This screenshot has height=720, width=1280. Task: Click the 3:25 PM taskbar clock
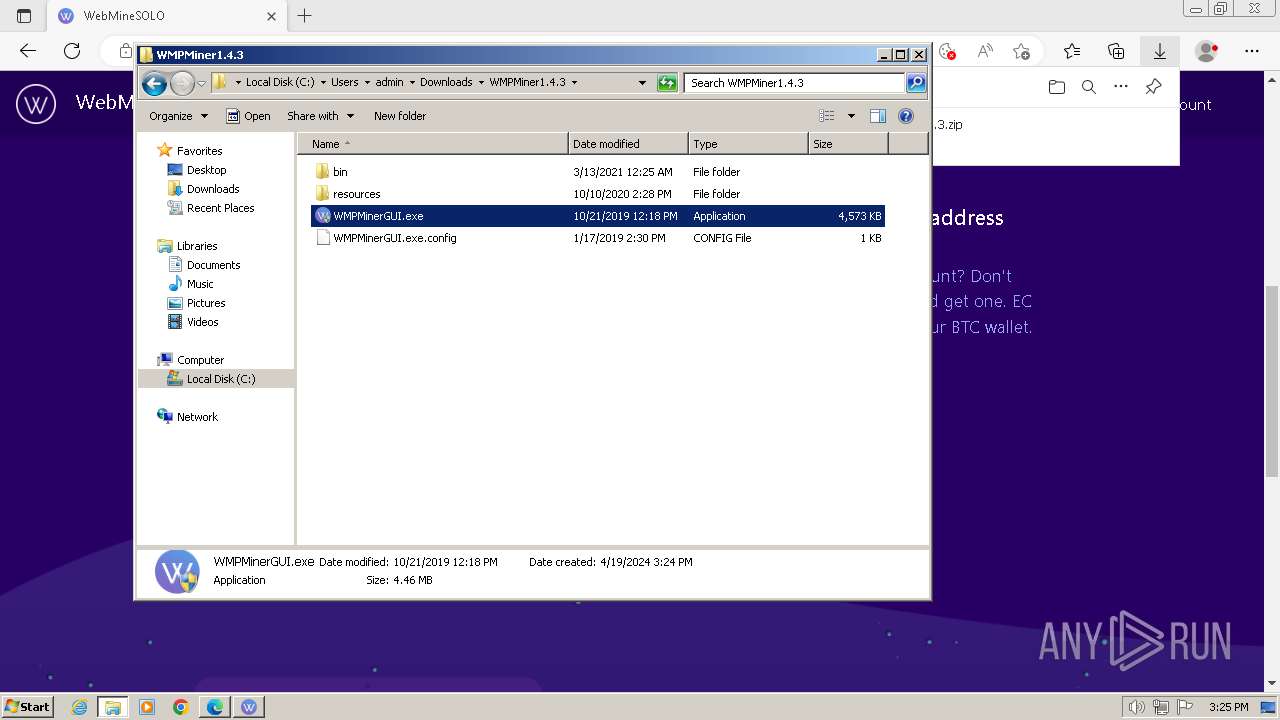tap(1228, 707)
